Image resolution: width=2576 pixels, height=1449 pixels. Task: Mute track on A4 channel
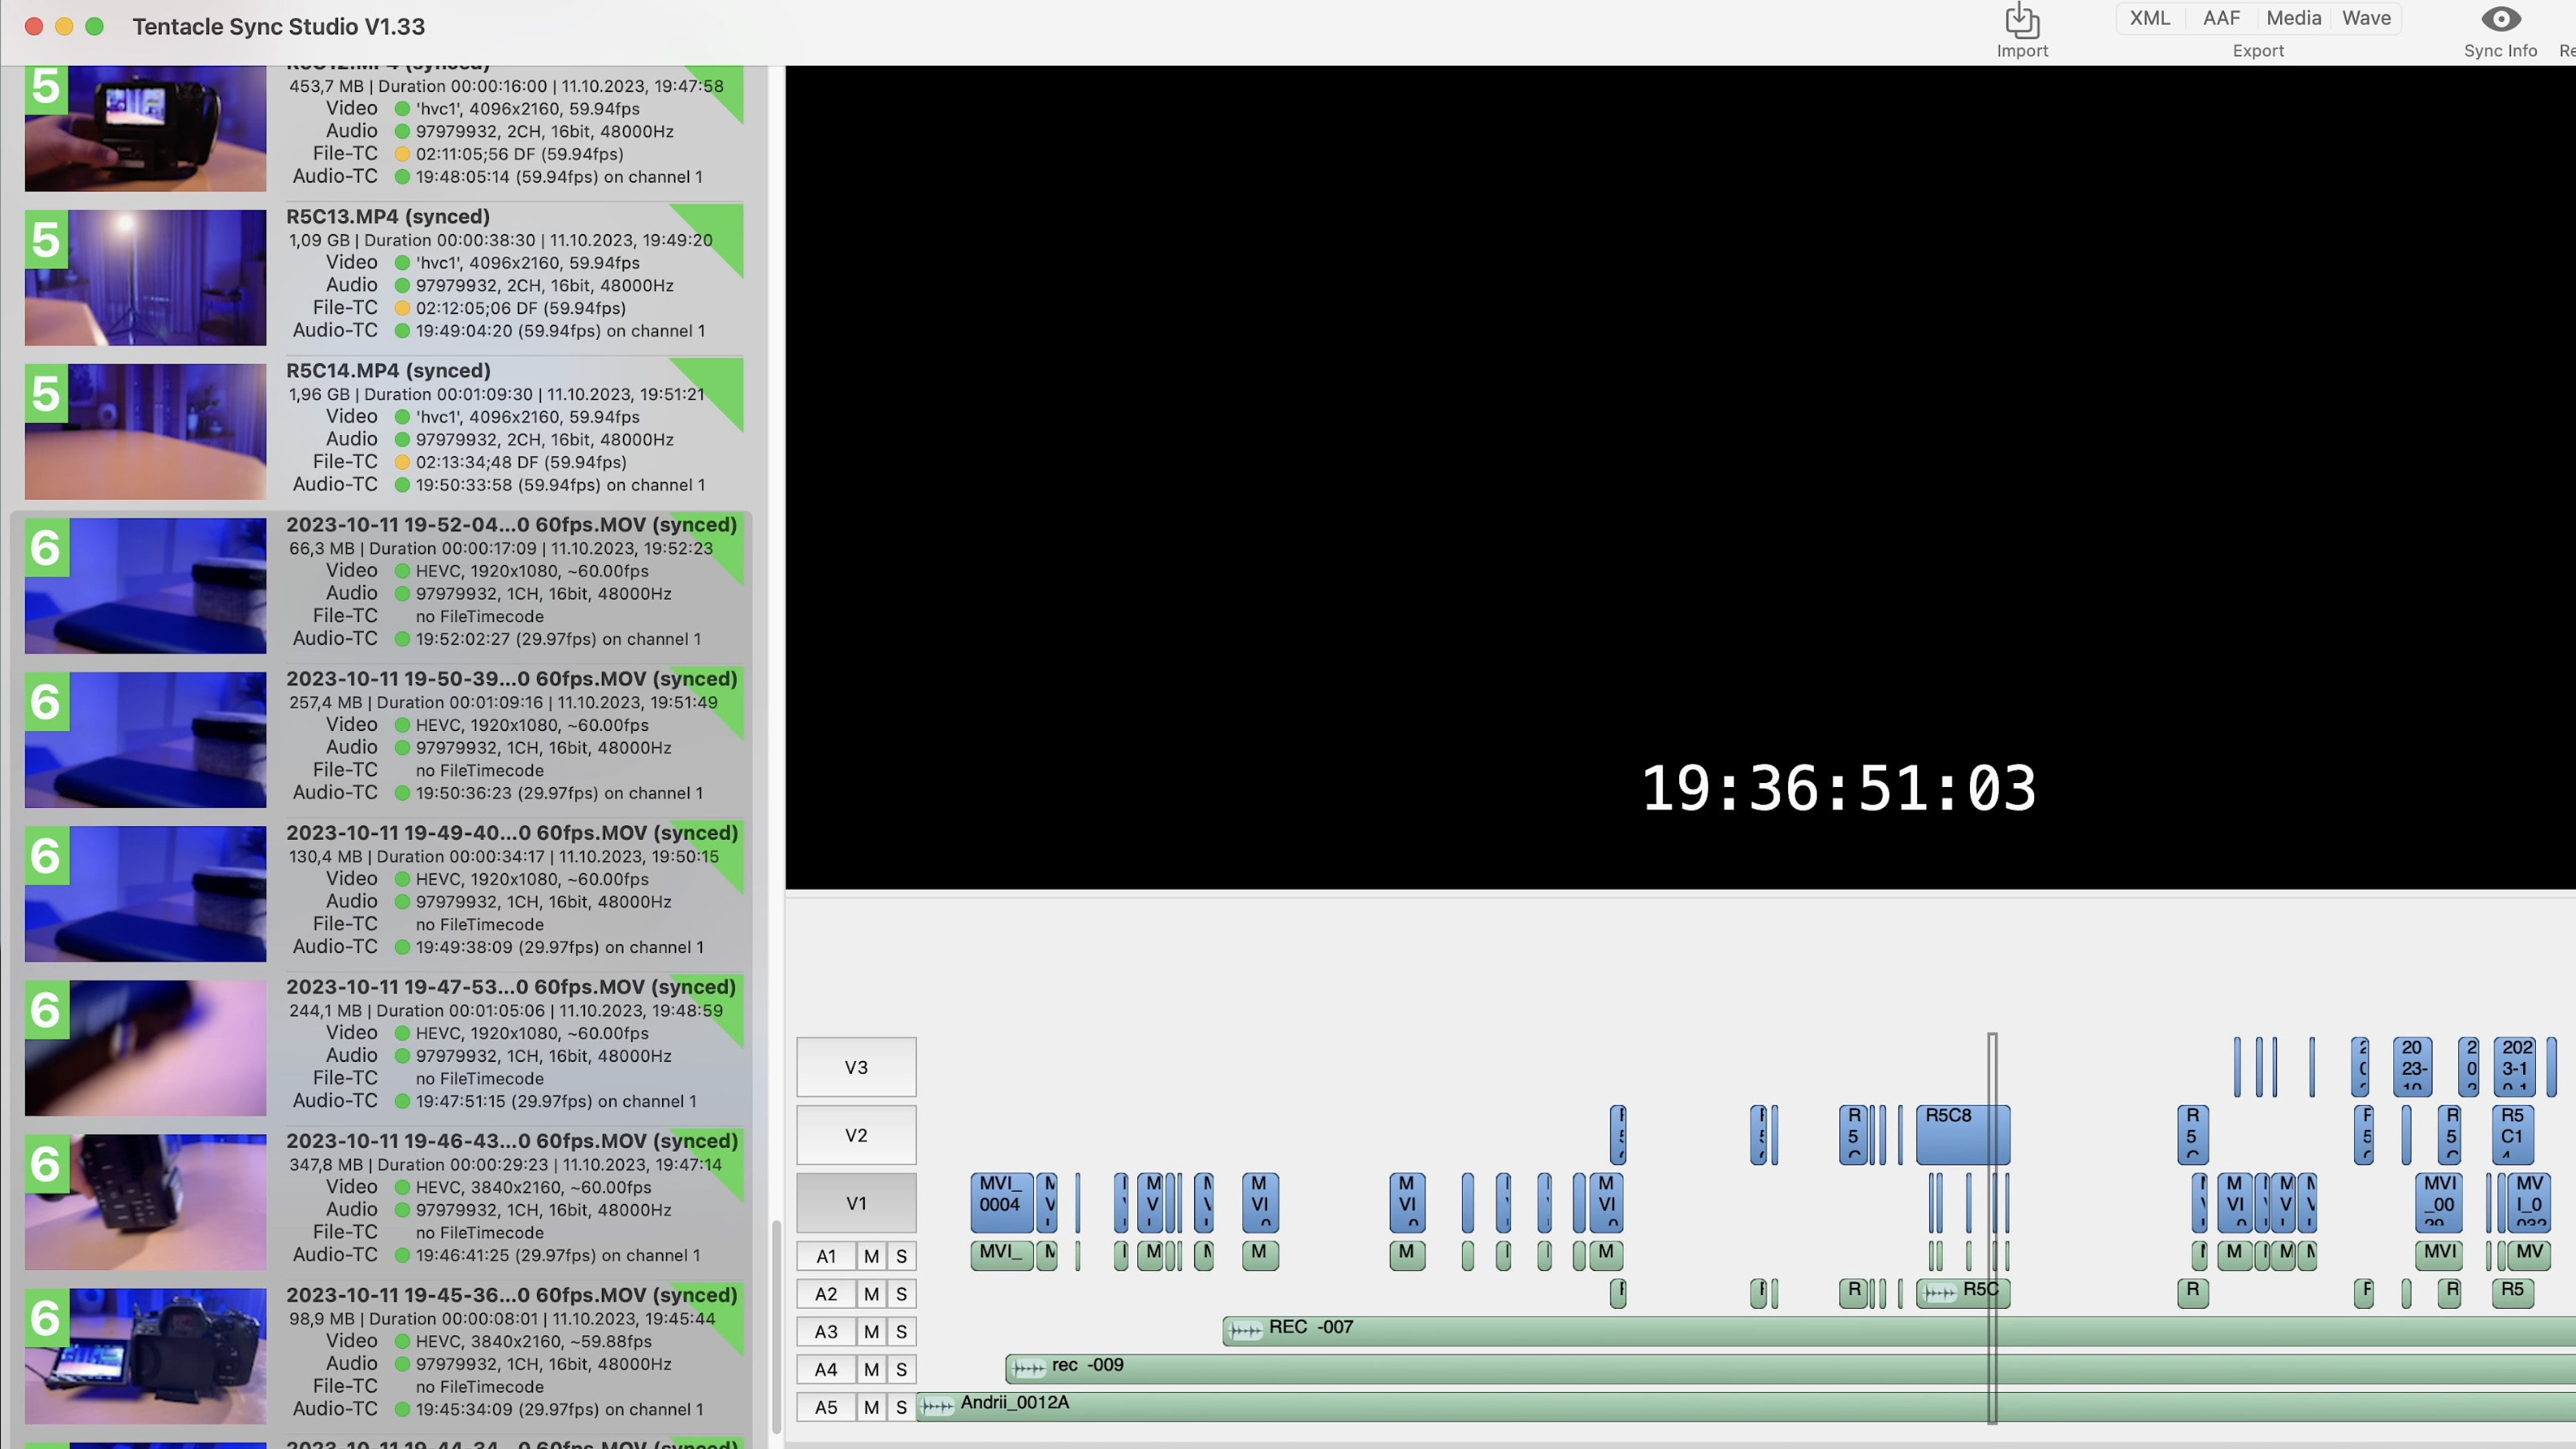click(x=869, y=1367)
